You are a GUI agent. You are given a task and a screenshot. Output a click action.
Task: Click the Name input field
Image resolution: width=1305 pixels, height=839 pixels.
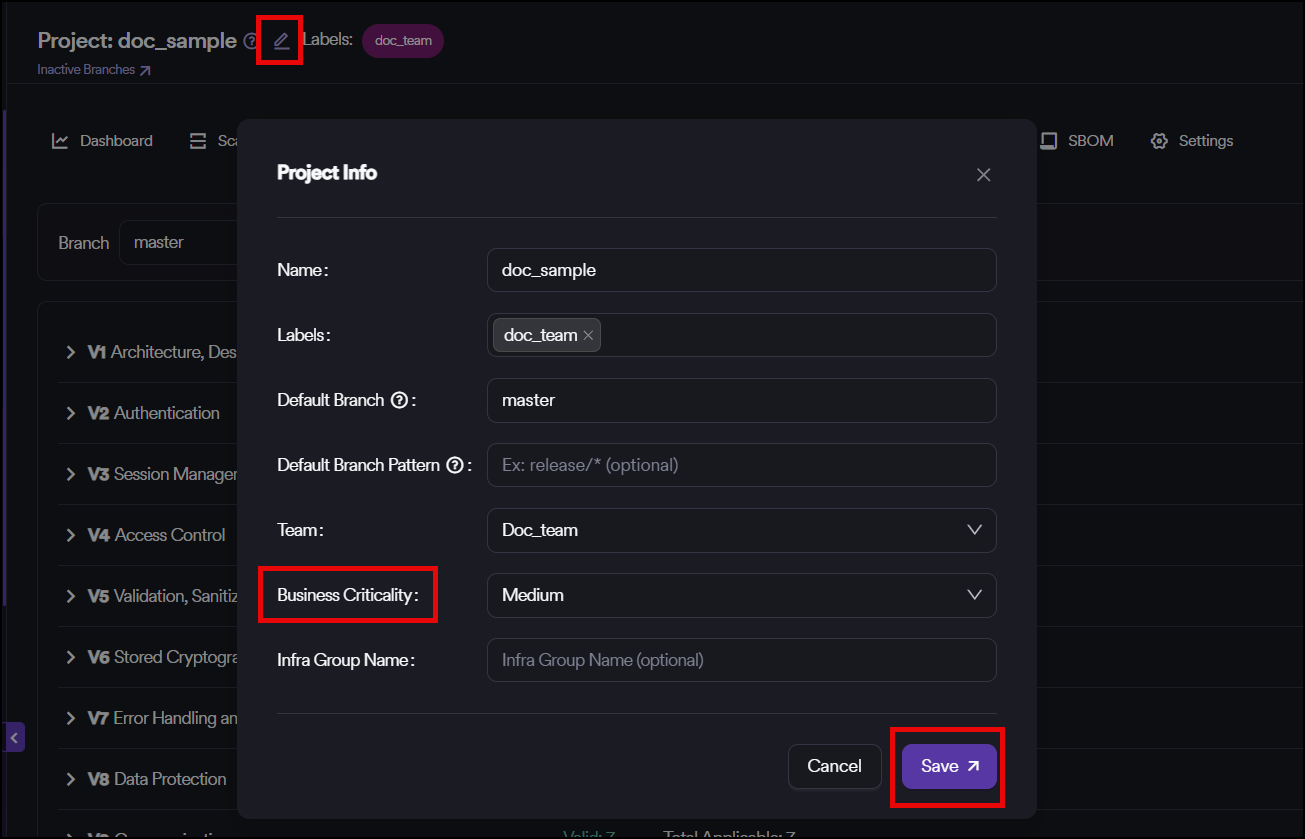[x=741, y=270]
